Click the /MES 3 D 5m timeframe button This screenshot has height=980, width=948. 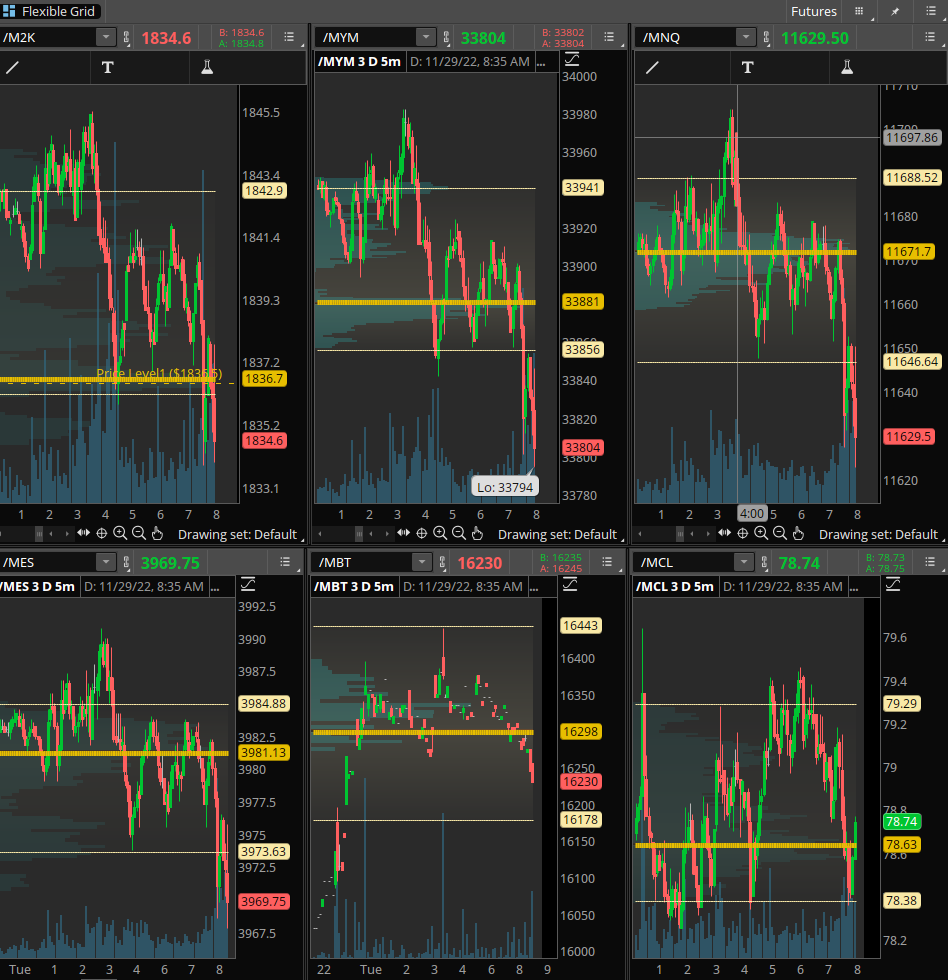click(x=37, y=586)
